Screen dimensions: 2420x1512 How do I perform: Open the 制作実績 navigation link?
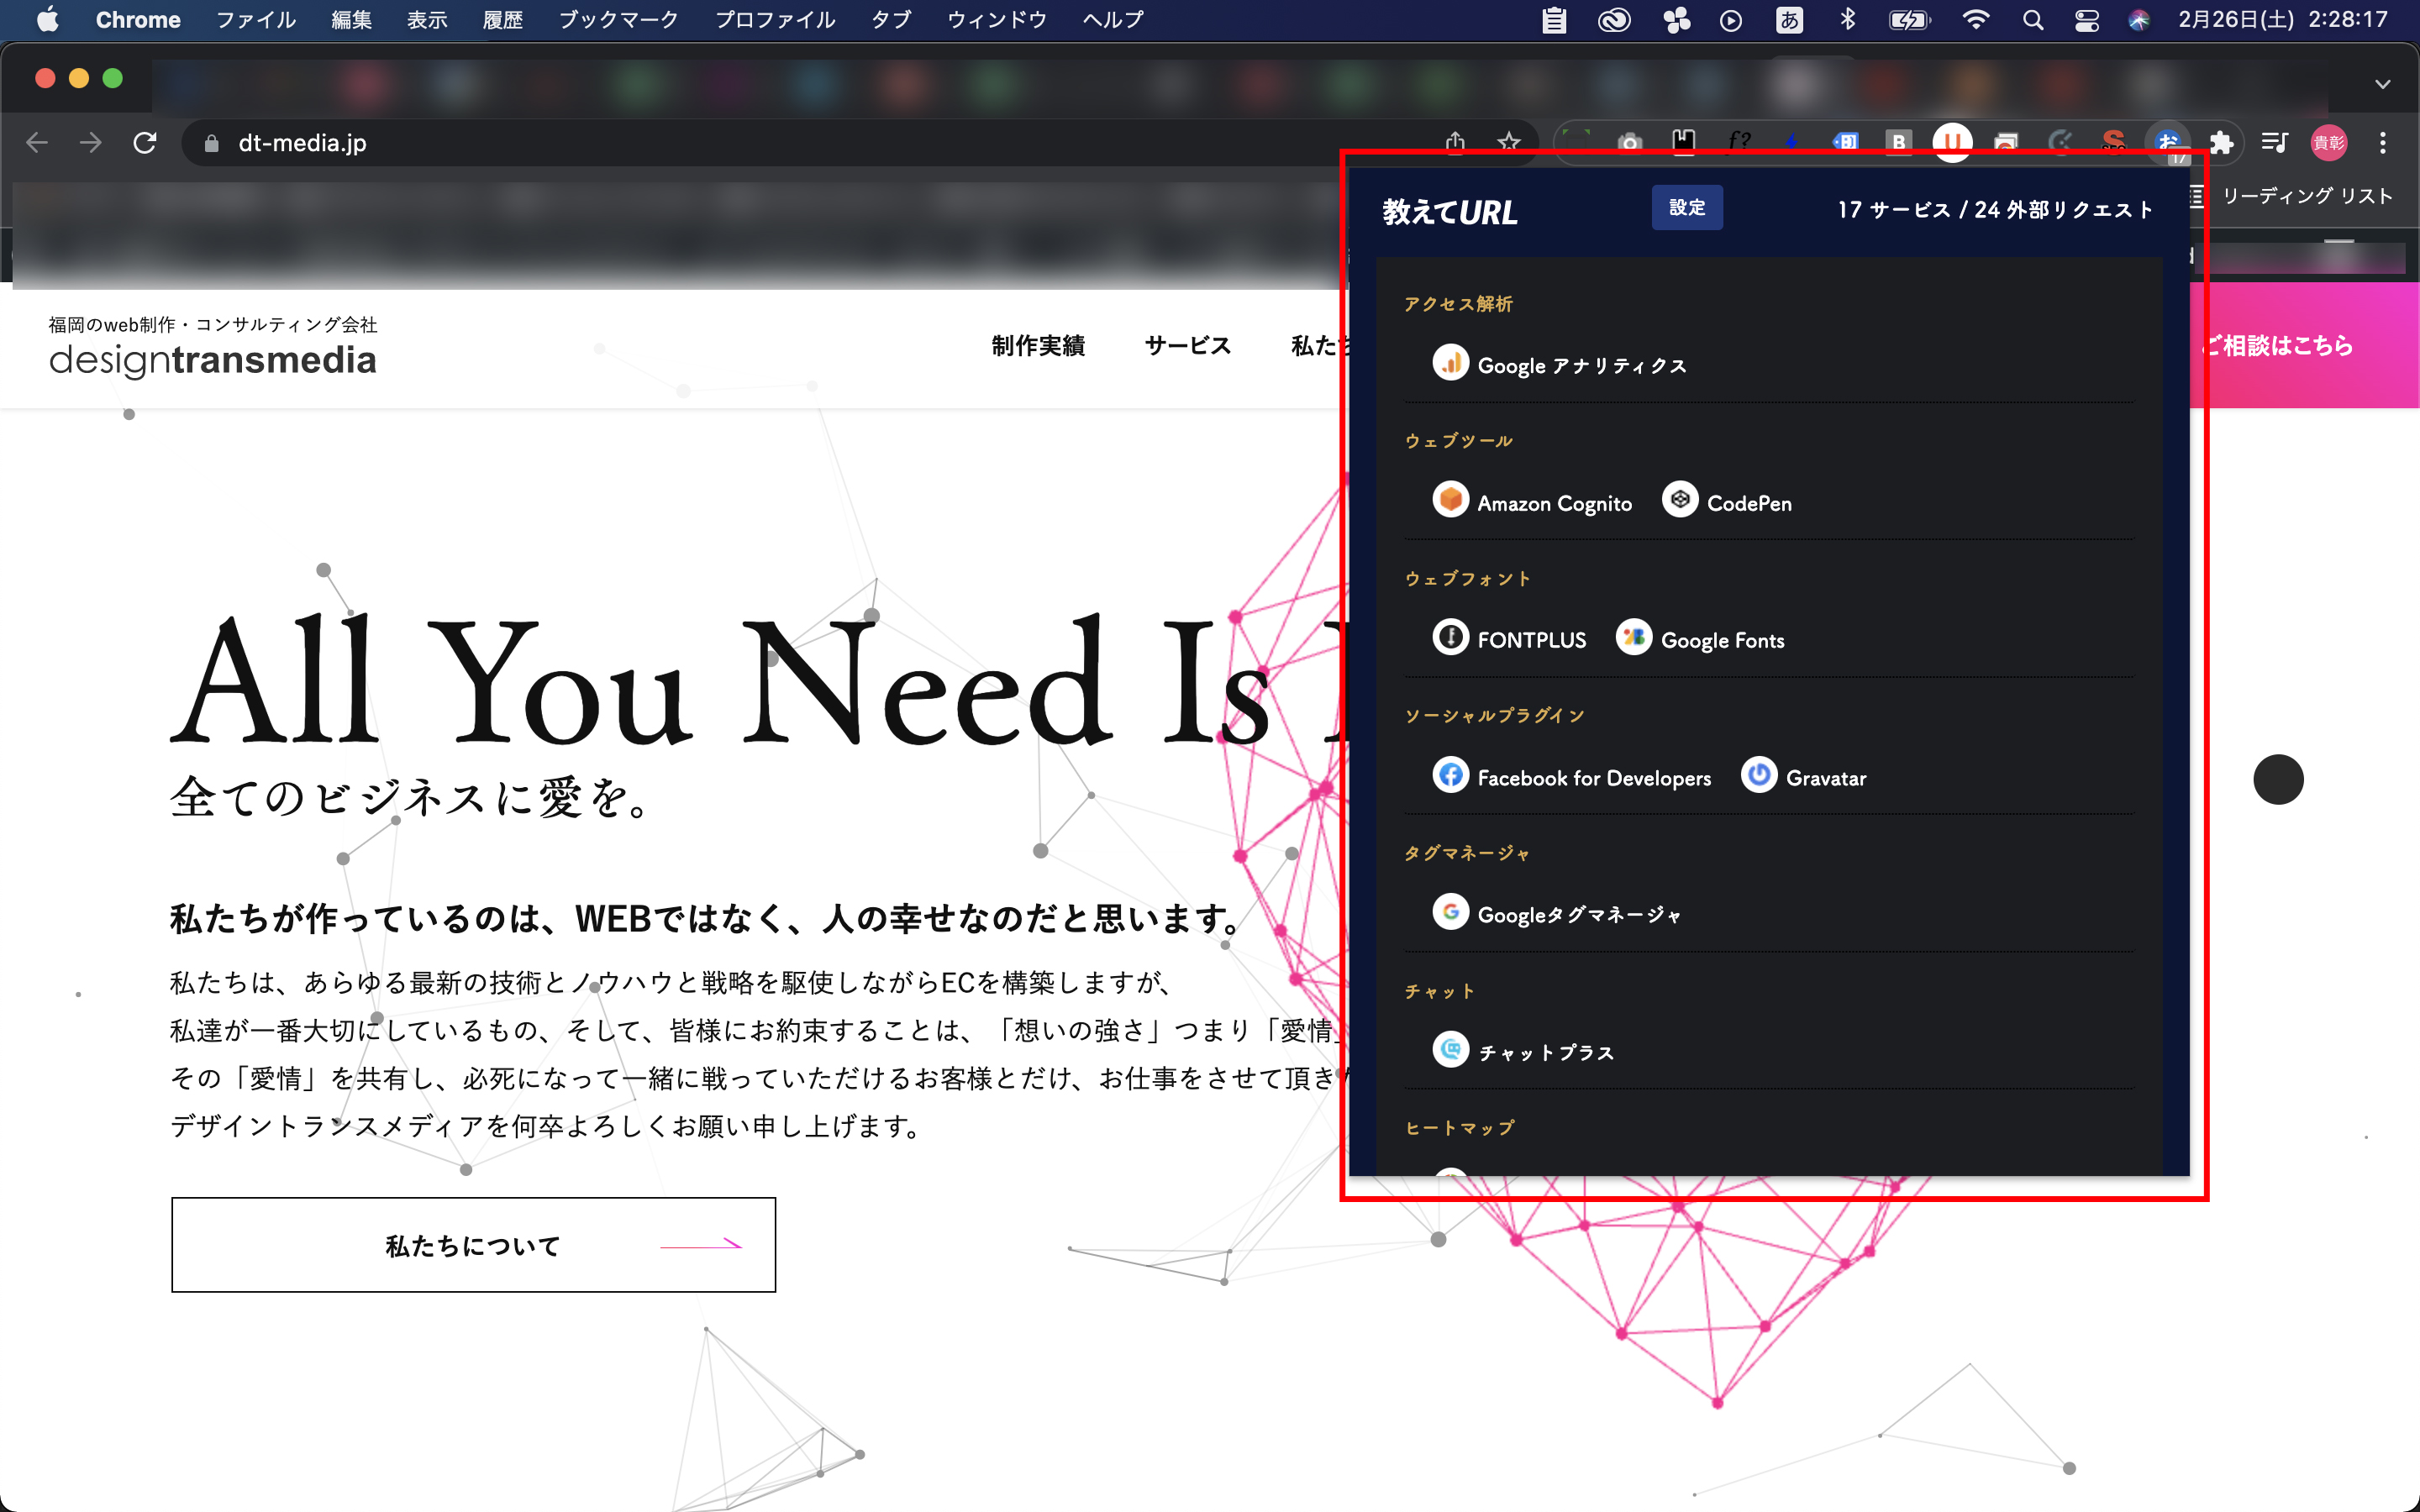point(1038,345)
